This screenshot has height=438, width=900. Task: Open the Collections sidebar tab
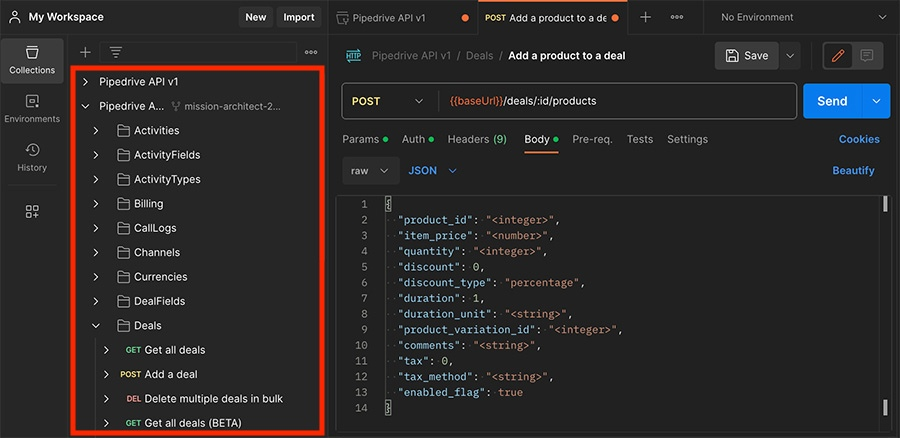[32, 61]
